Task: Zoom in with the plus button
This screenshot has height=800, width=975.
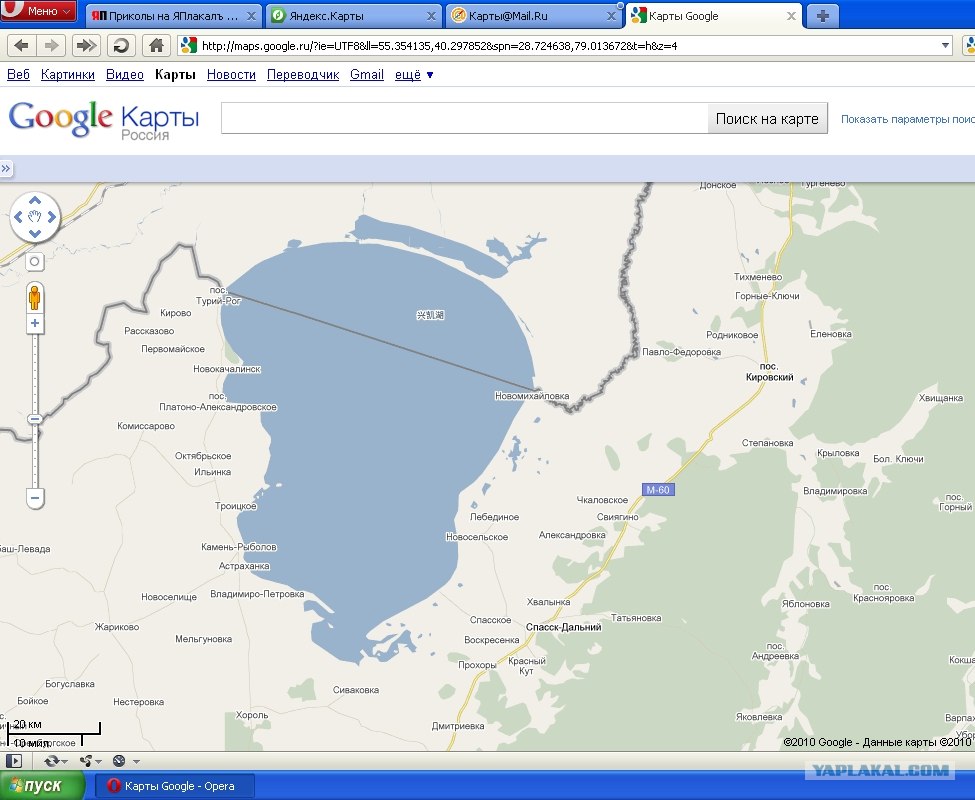Action: [x=35, y=323]
